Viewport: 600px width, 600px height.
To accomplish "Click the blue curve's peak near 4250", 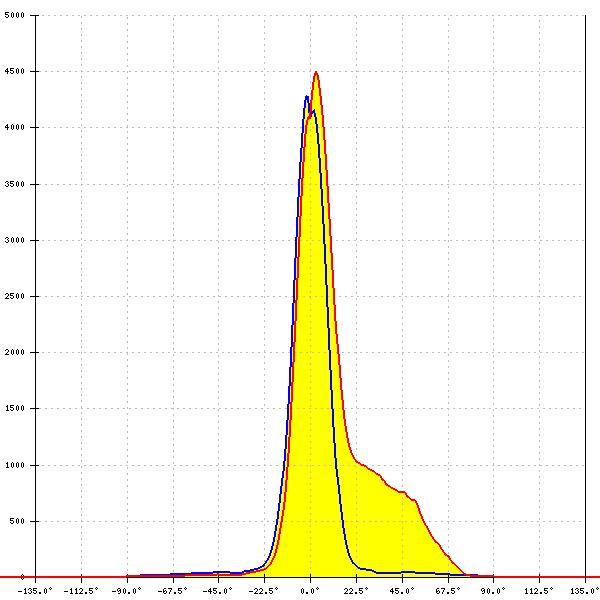I will [x=307, y=97].
